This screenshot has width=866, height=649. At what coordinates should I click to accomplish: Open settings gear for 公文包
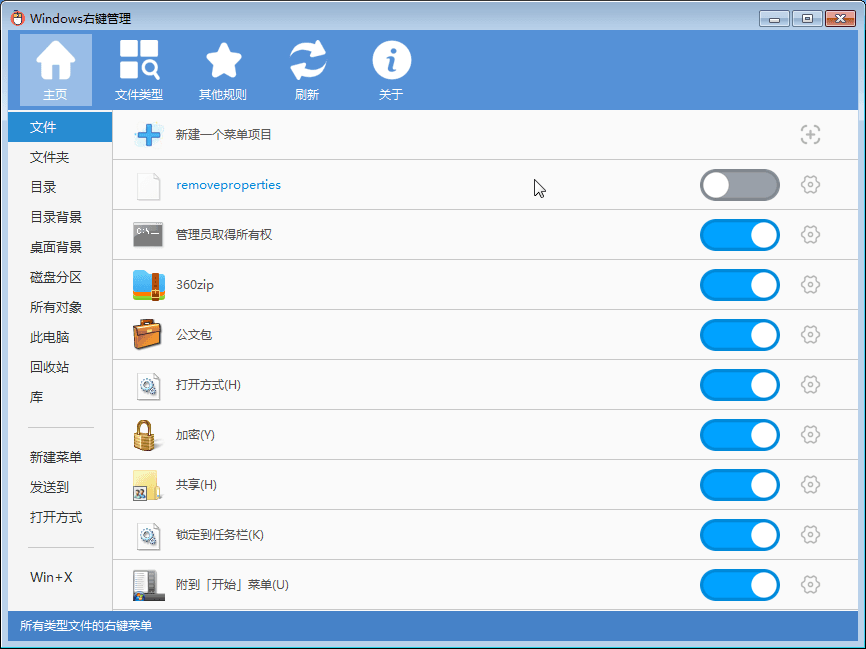pyautogui.click(x=810, y=335)
